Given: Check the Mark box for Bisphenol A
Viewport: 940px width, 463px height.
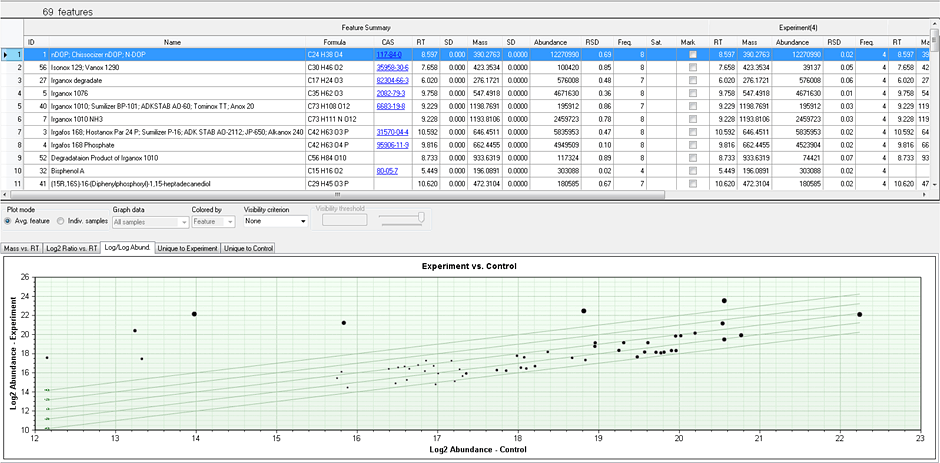Looking at the screenshot, I should [693, 170].
